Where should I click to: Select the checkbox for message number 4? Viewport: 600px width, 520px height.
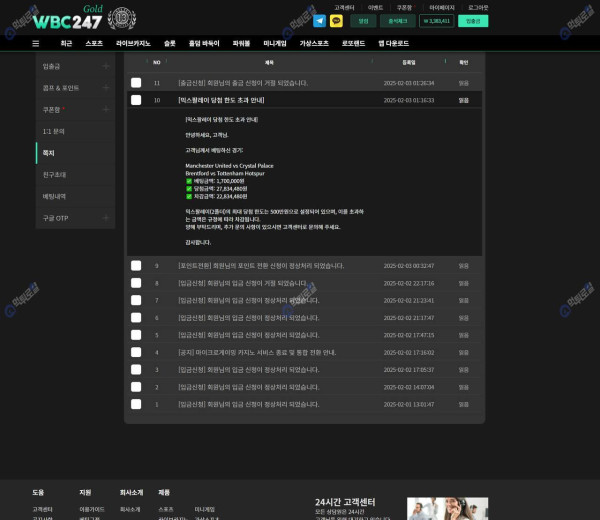tap(136, 352)
